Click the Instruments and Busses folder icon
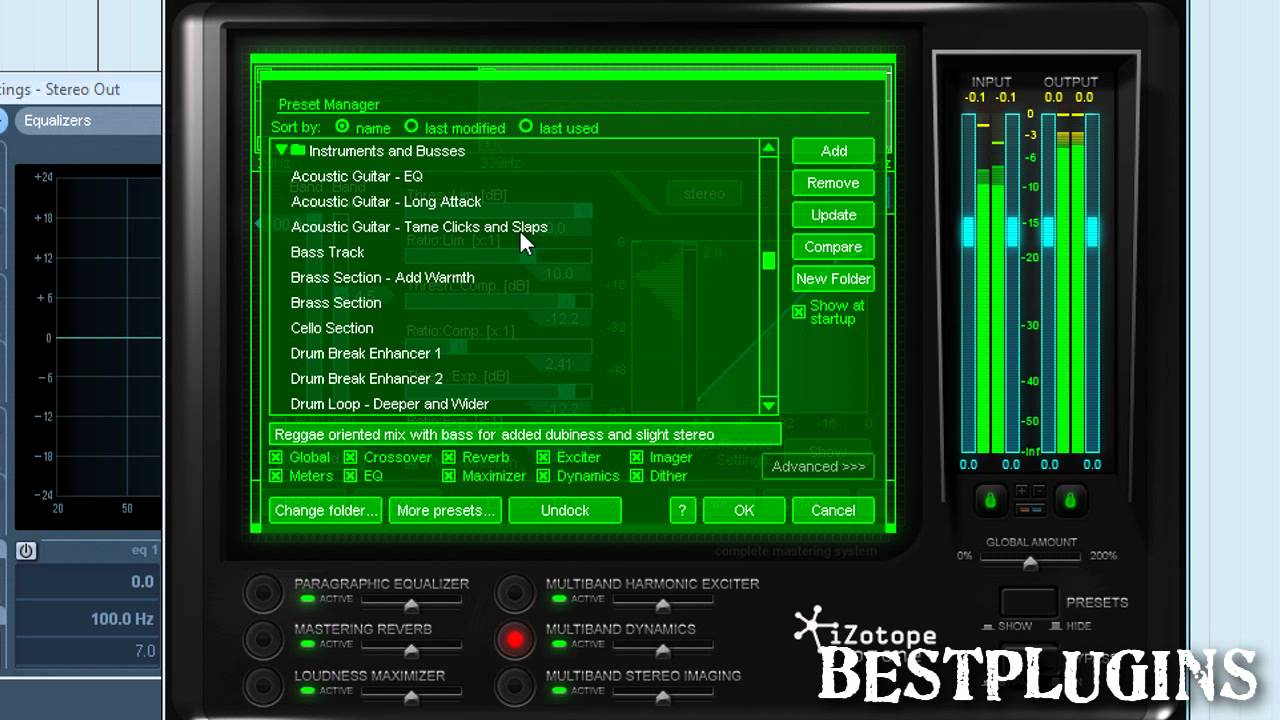 click(298, 151)
